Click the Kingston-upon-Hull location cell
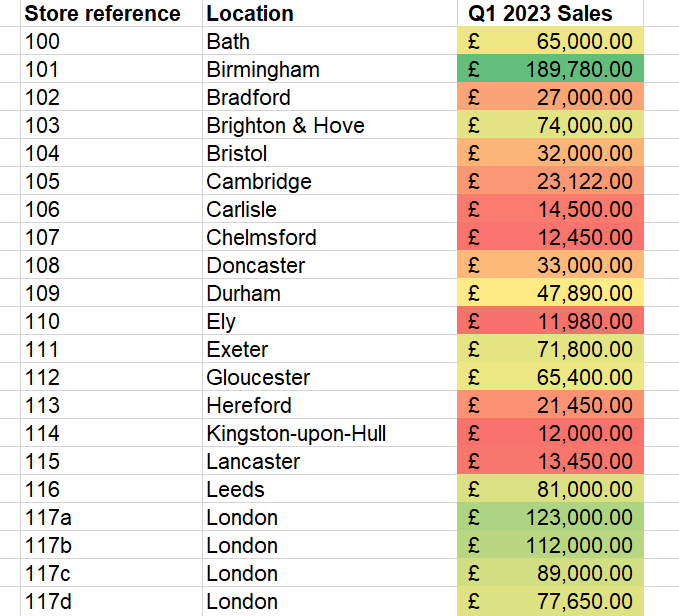This screenshot has width=679, height=616. pos(296,434)
